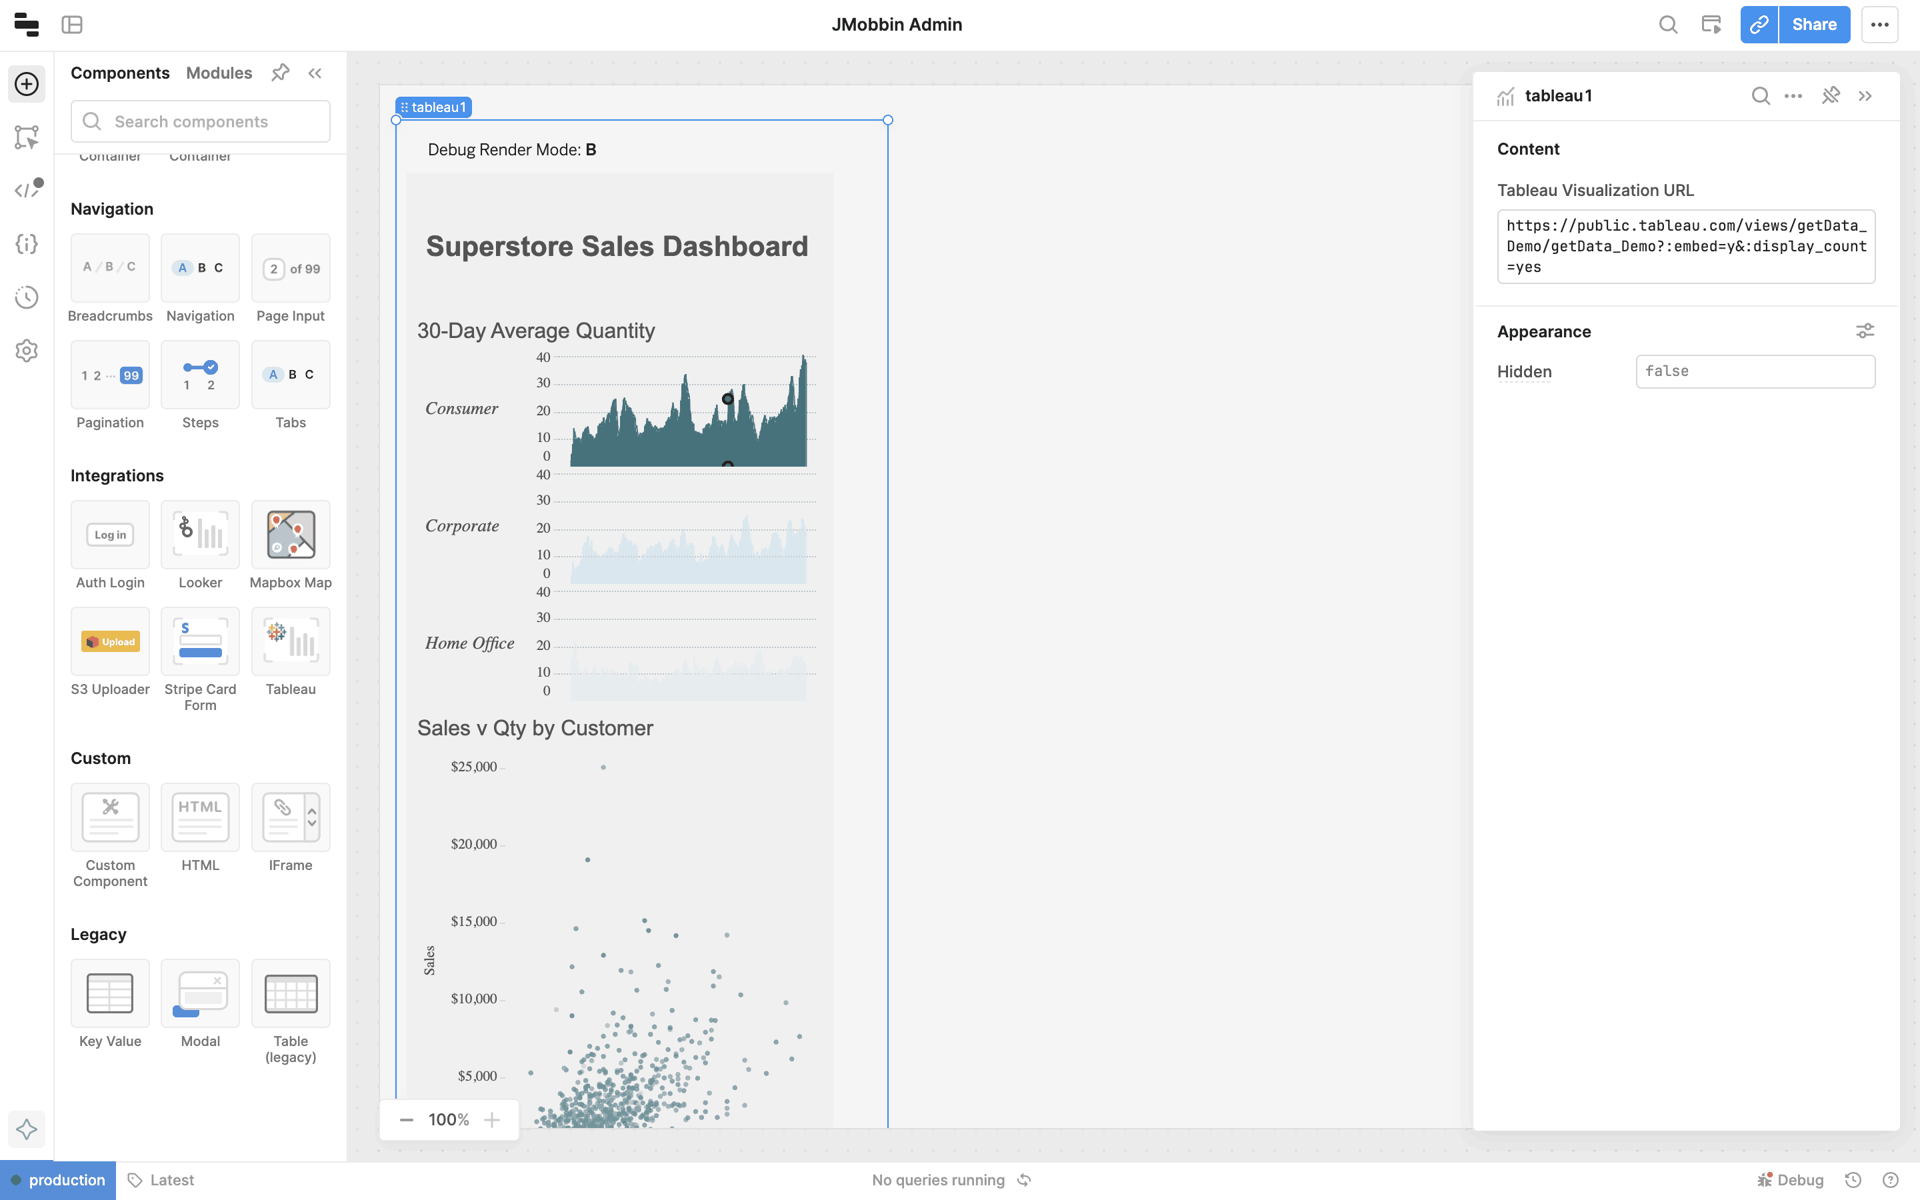
Task: Zoom in the canvas with plus
Action: click(x=492, y=1120)
